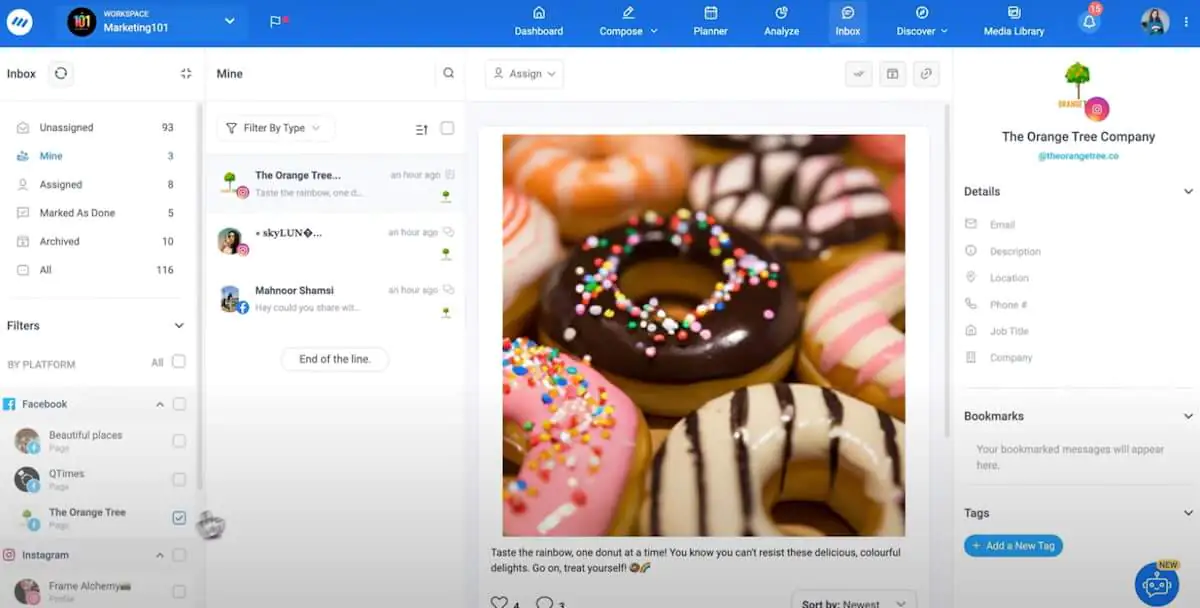Click the Add a New Tag button
Image resolution: width=1200 pixels, height=608 pixels.
coord(1013,546)
